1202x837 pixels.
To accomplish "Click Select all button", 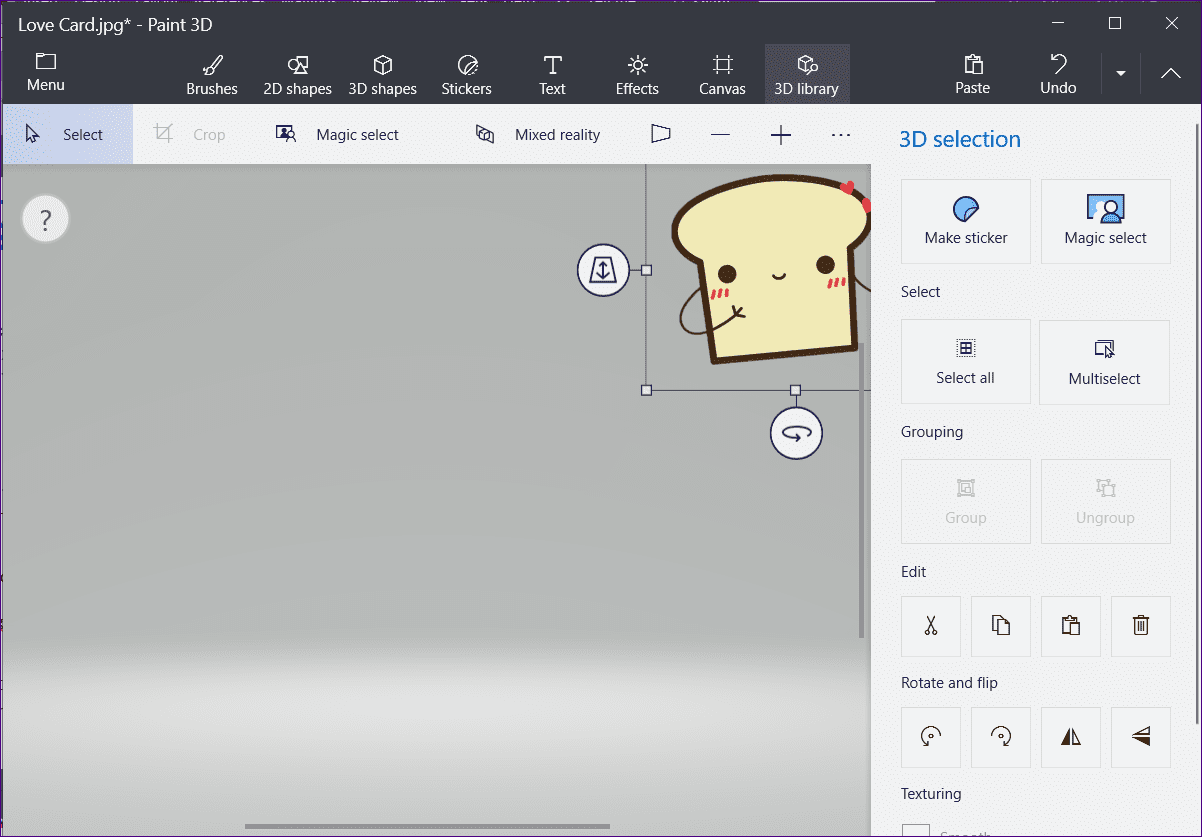I will pos(966,362).
